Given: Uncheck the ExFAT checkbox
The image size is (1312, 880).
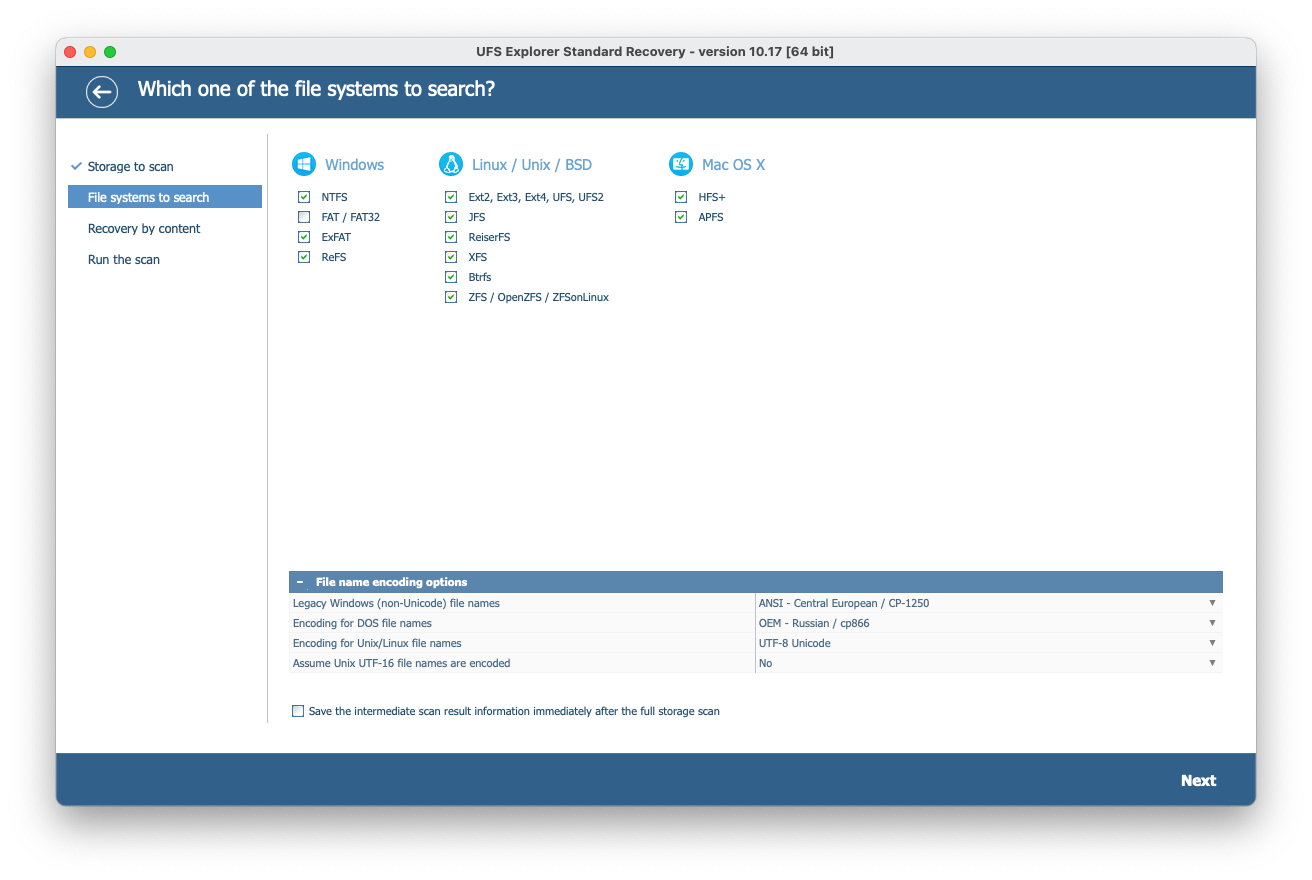Looking at the screenshot, I should pos(304,237).
